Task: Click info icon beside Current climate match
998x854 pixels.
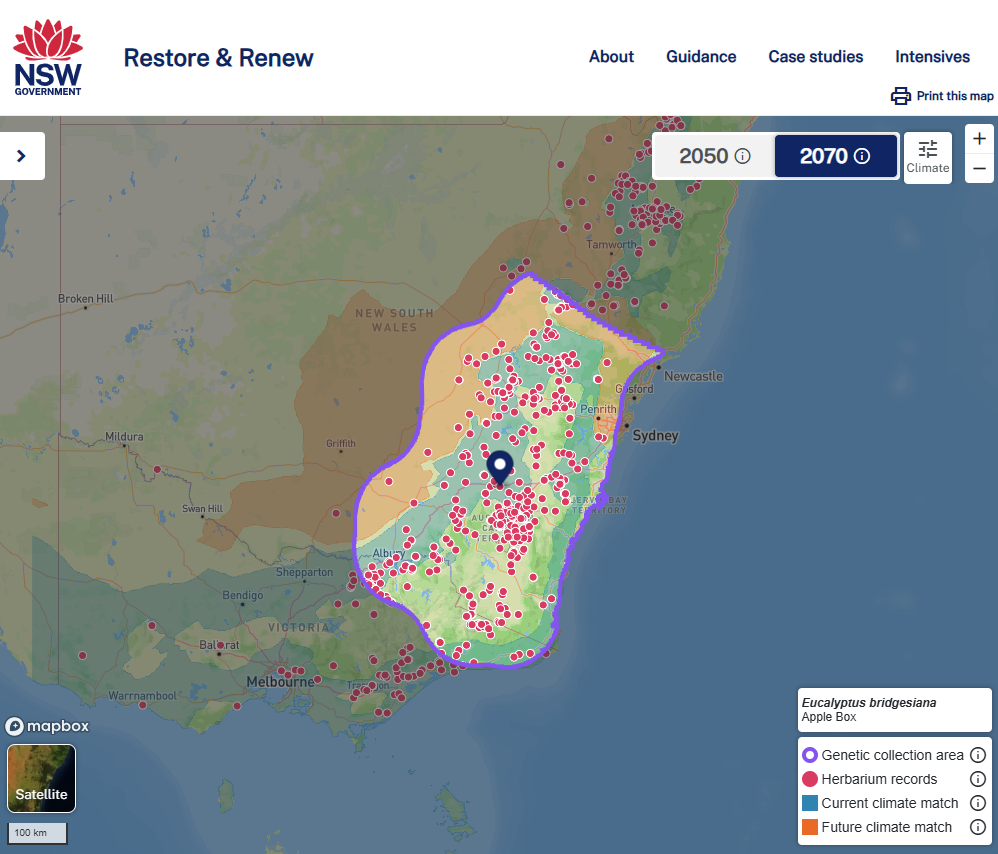Action: pyautogui.click(x=978, y=803)
